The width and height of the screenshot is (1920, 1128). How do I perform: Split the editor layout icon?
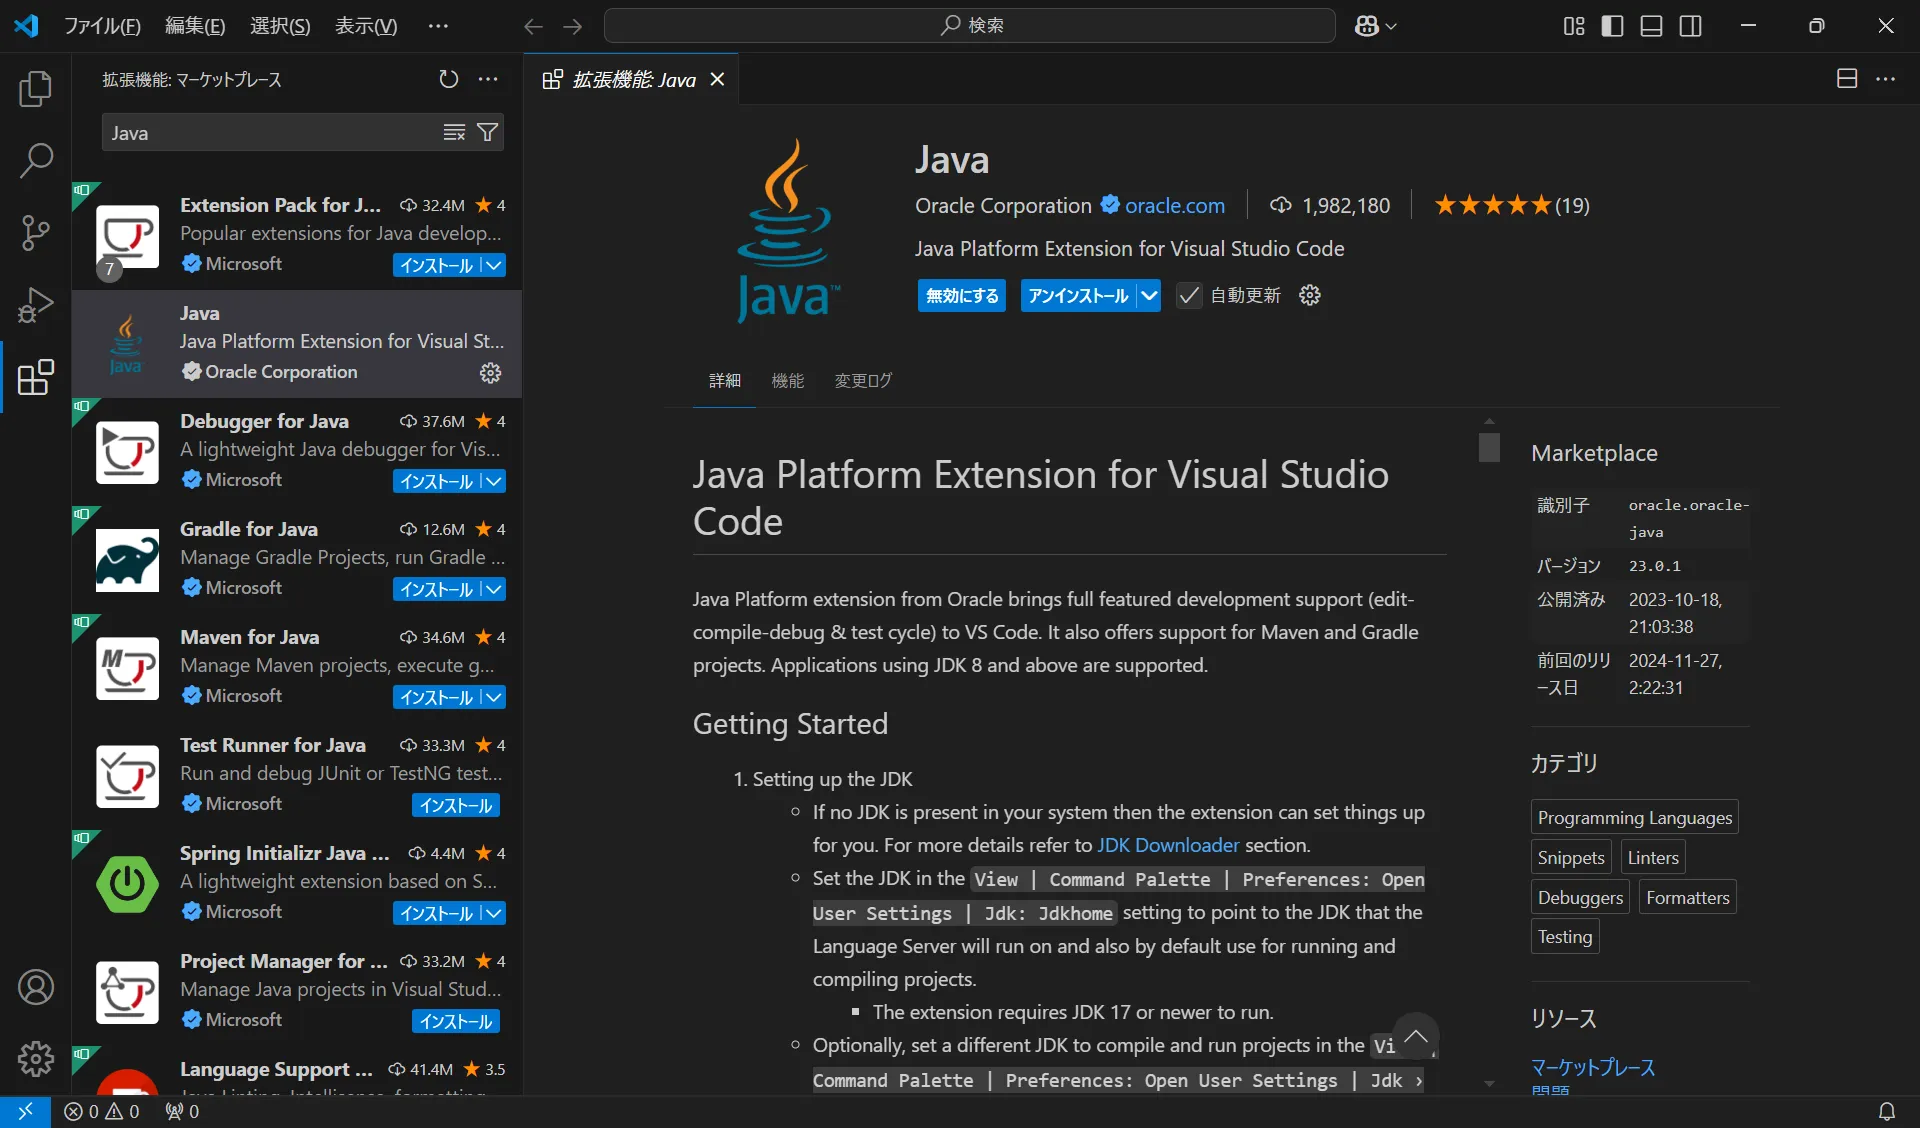point(1847,79)
